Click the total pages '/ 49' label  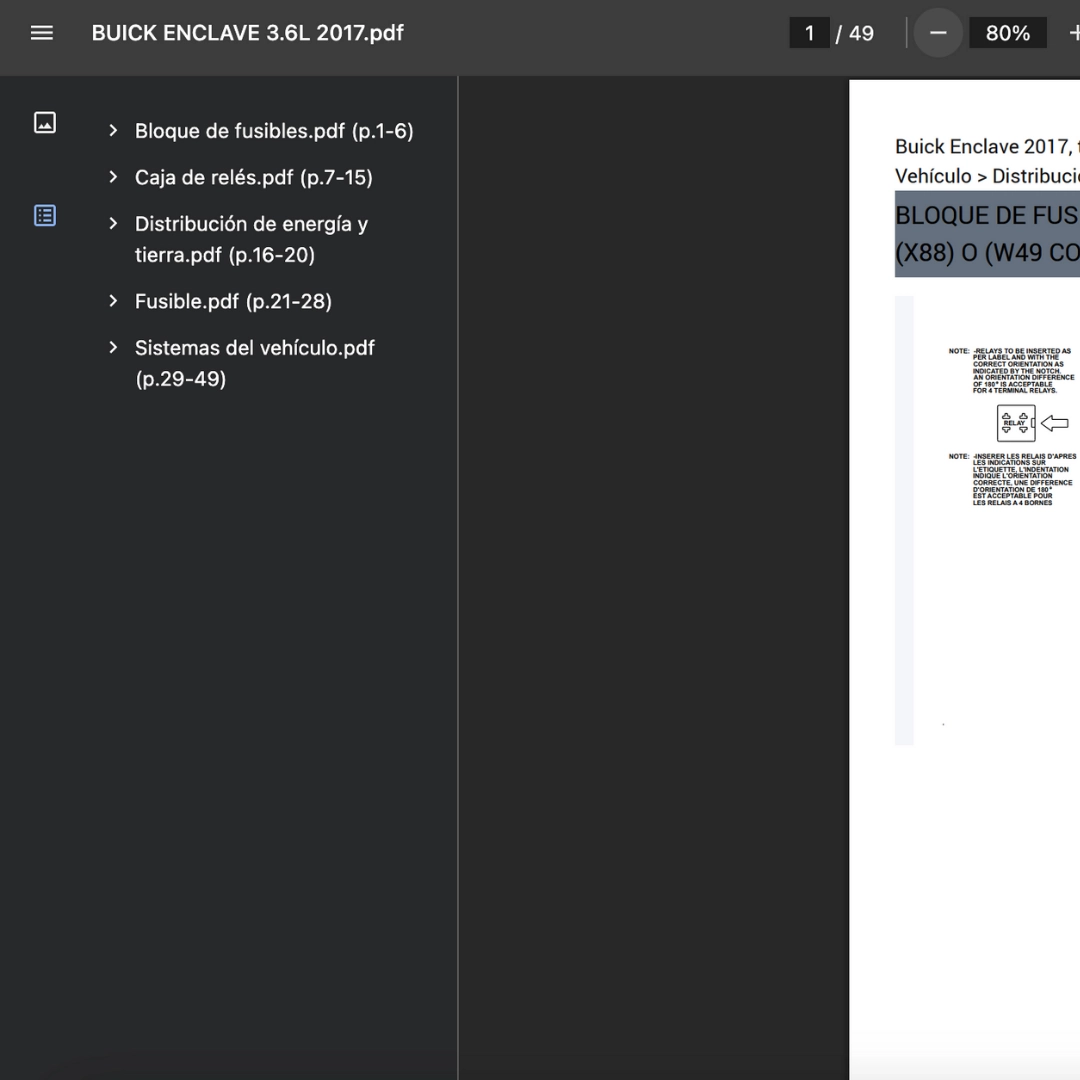(x=854, y=33)
